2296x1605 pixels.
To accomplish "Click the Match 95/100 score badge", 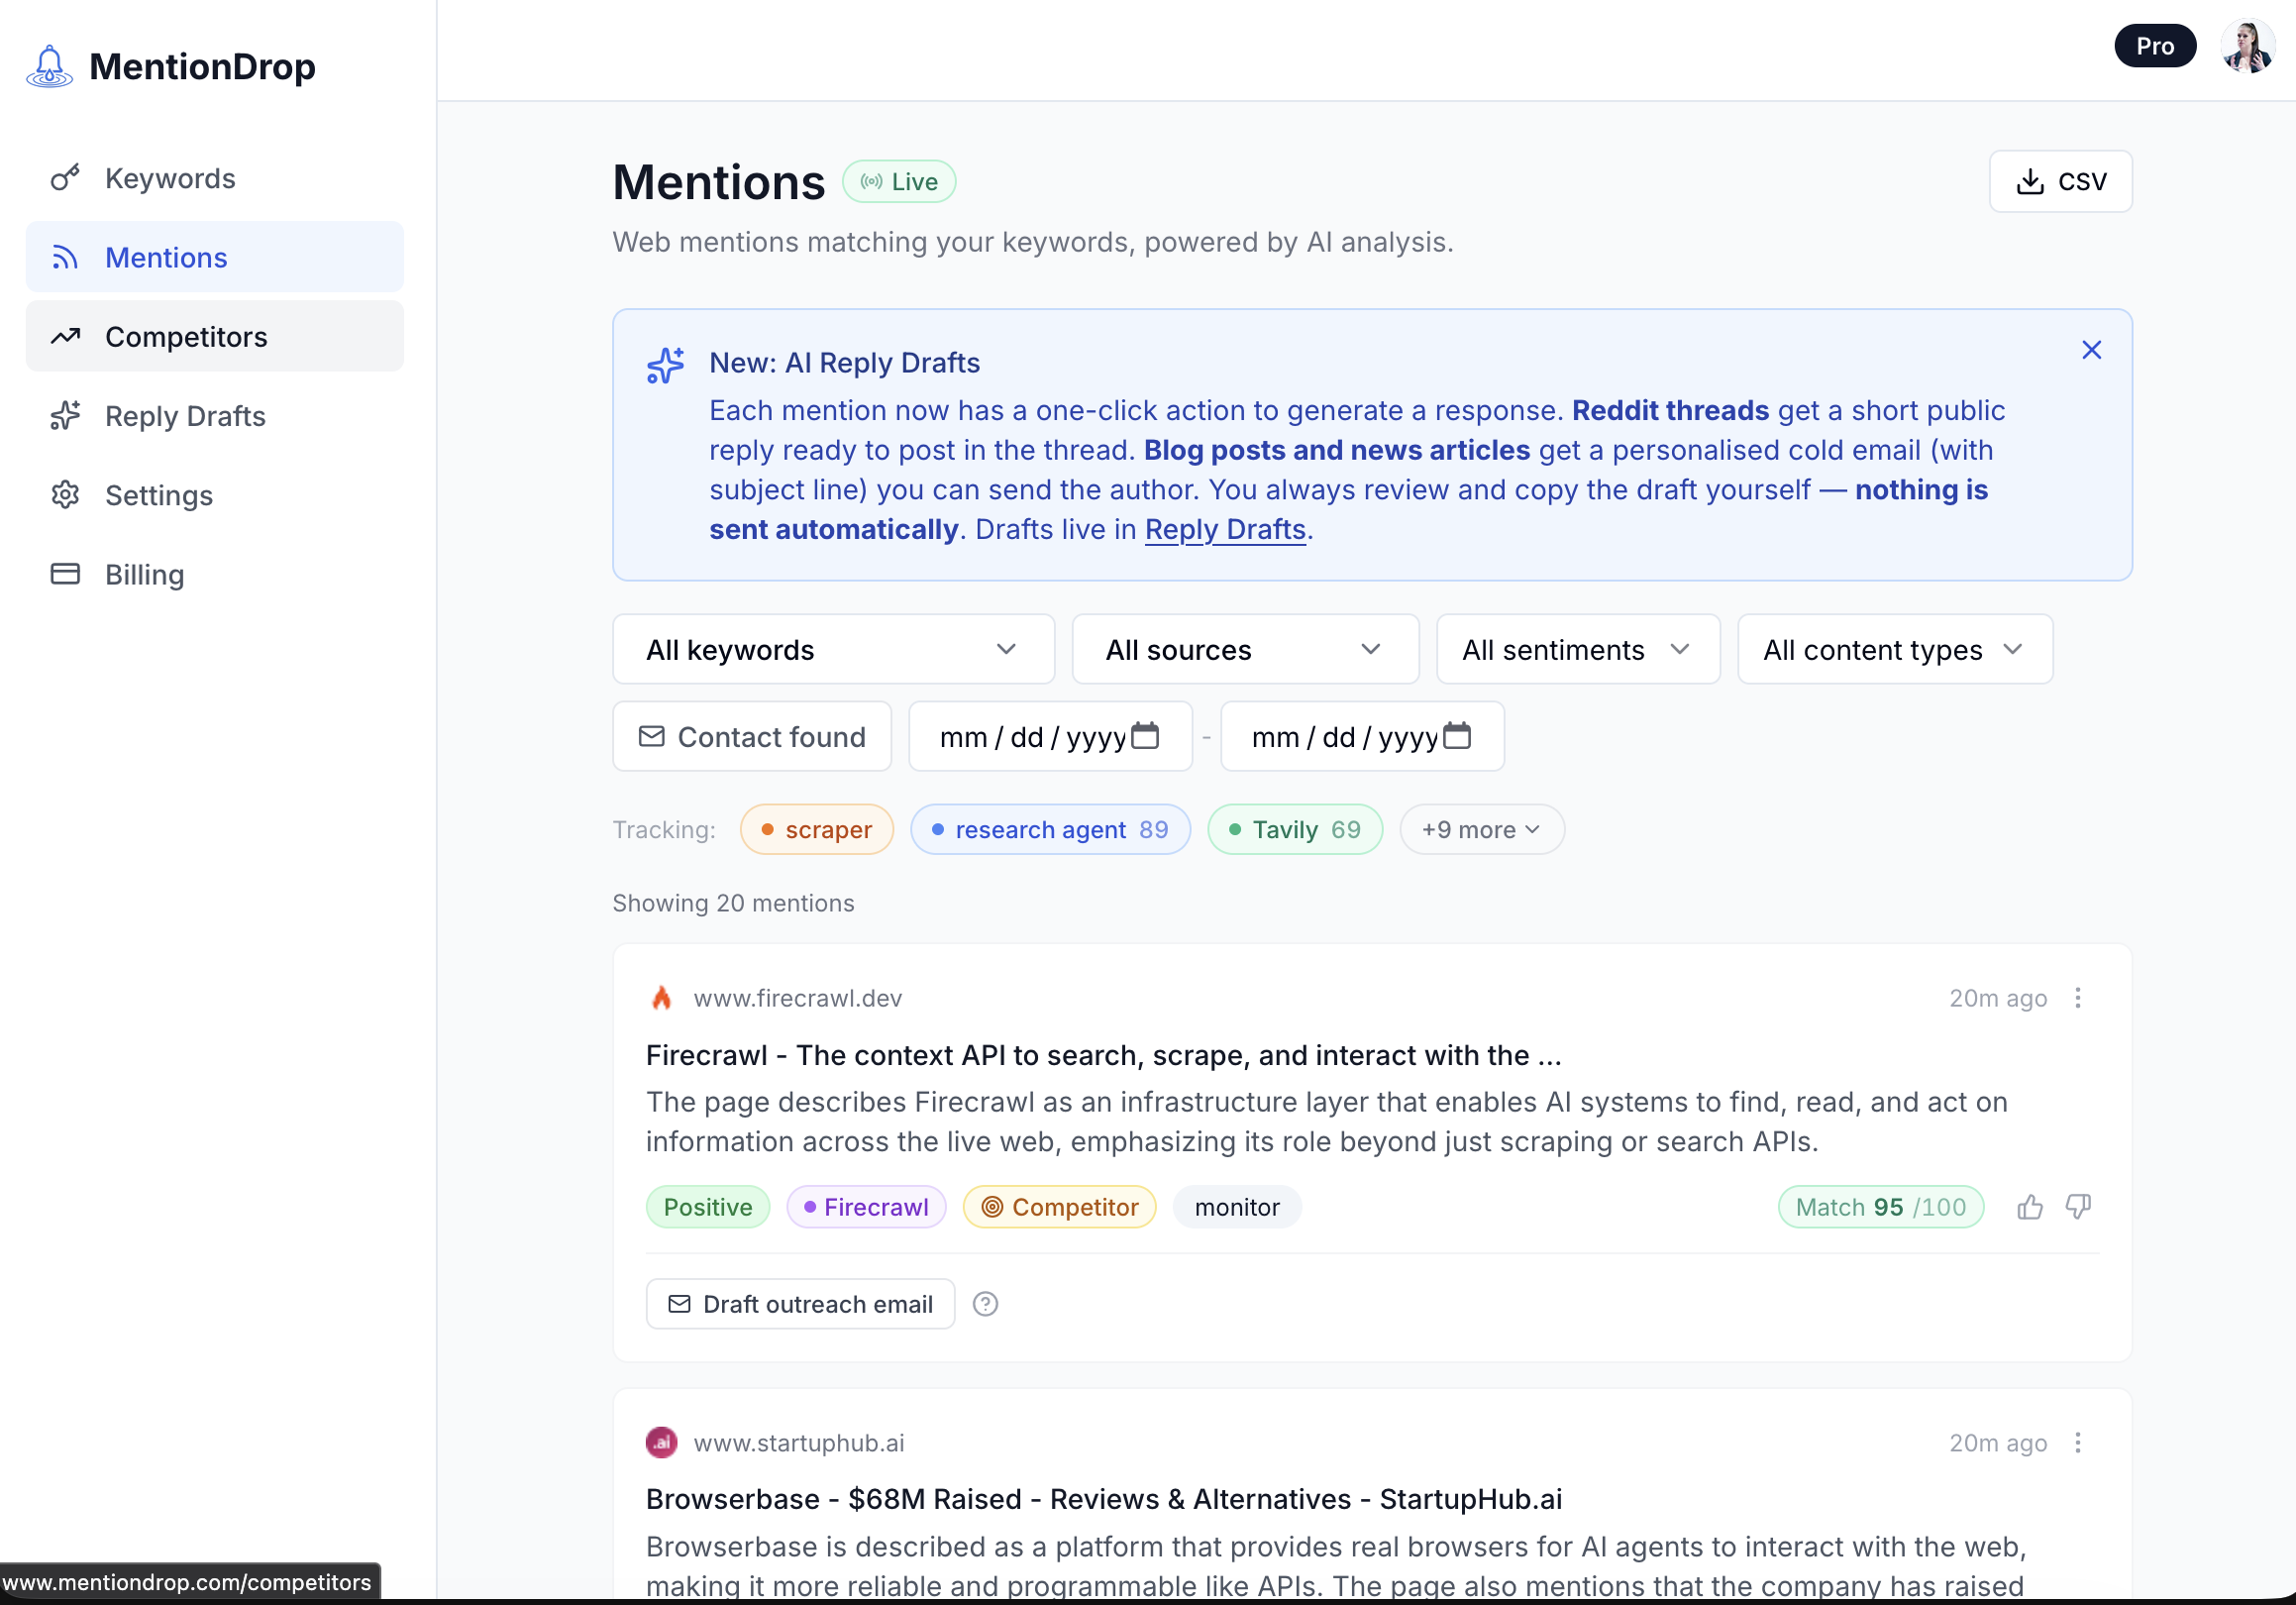I will tap(1880, 1206).
